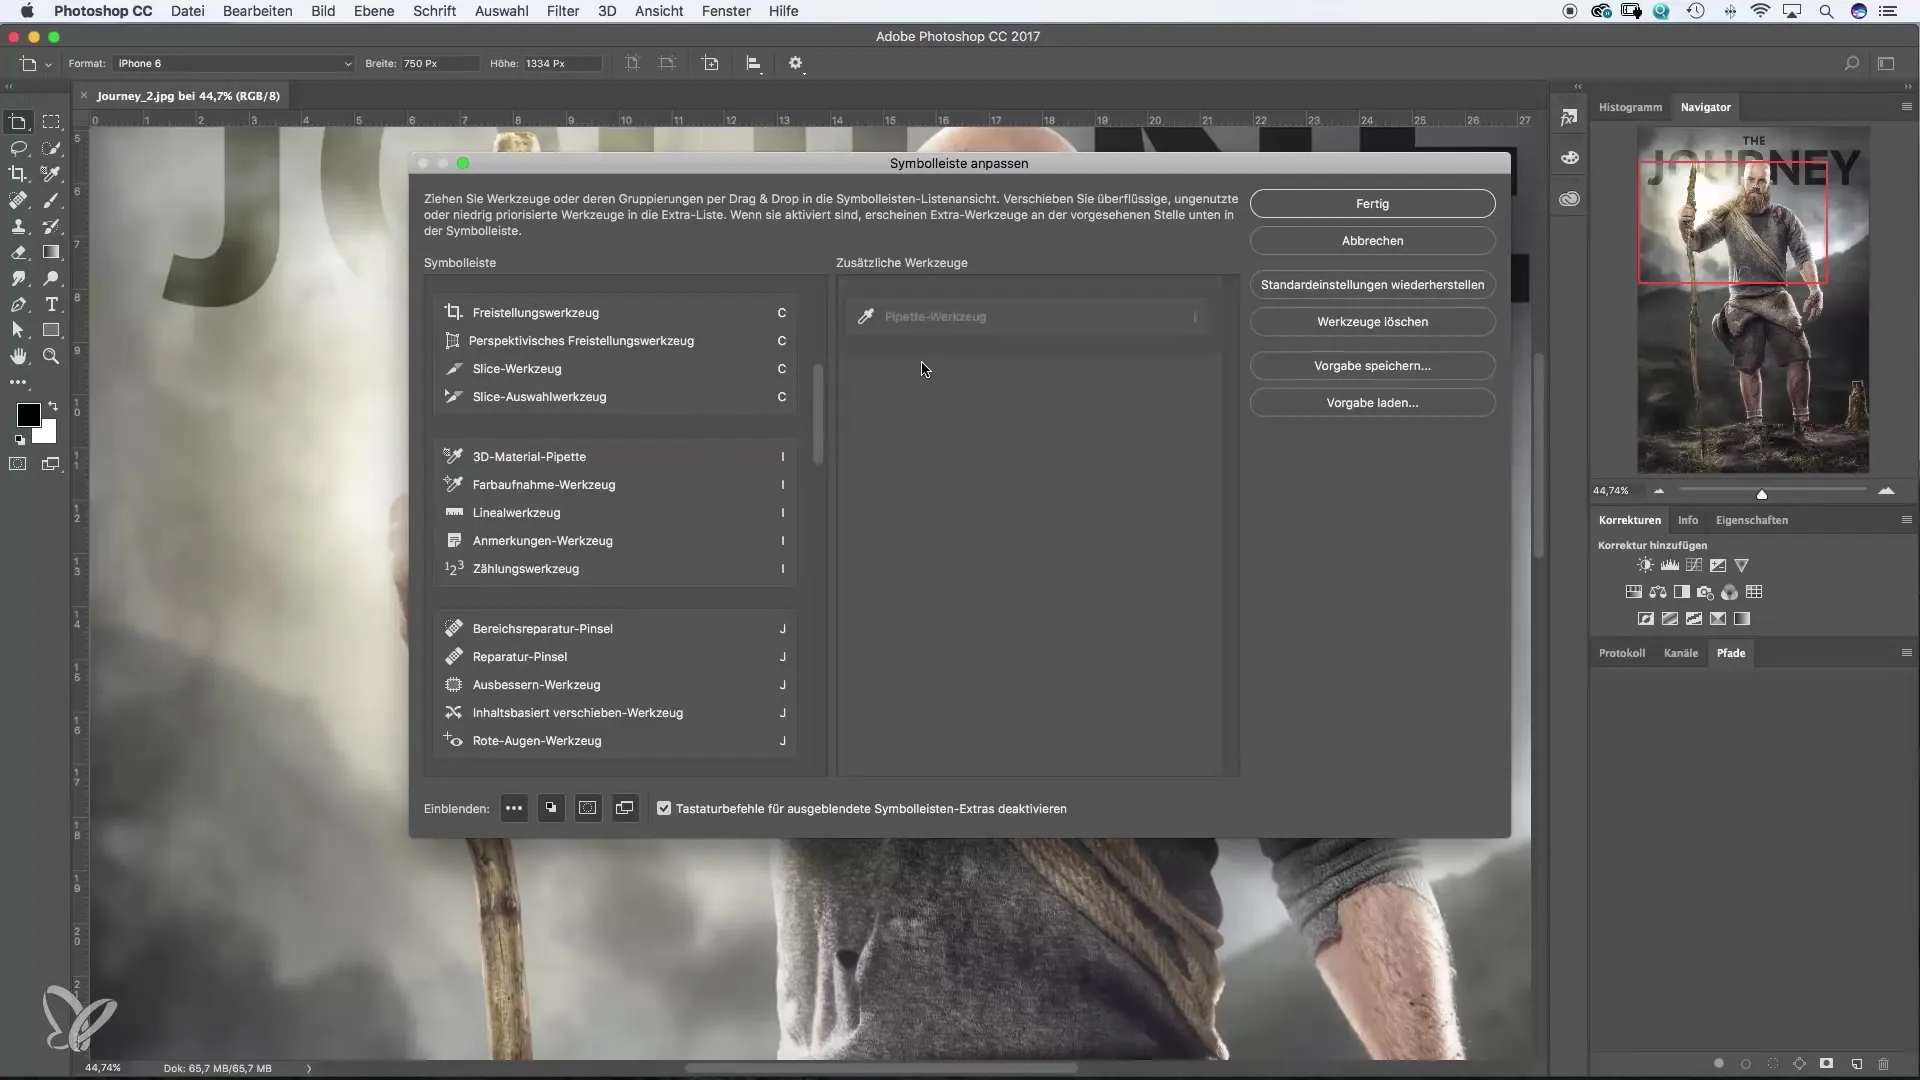Select the Eraser tool
The width and height of the screenshot is (1920, 1080).
coord(18,252)
